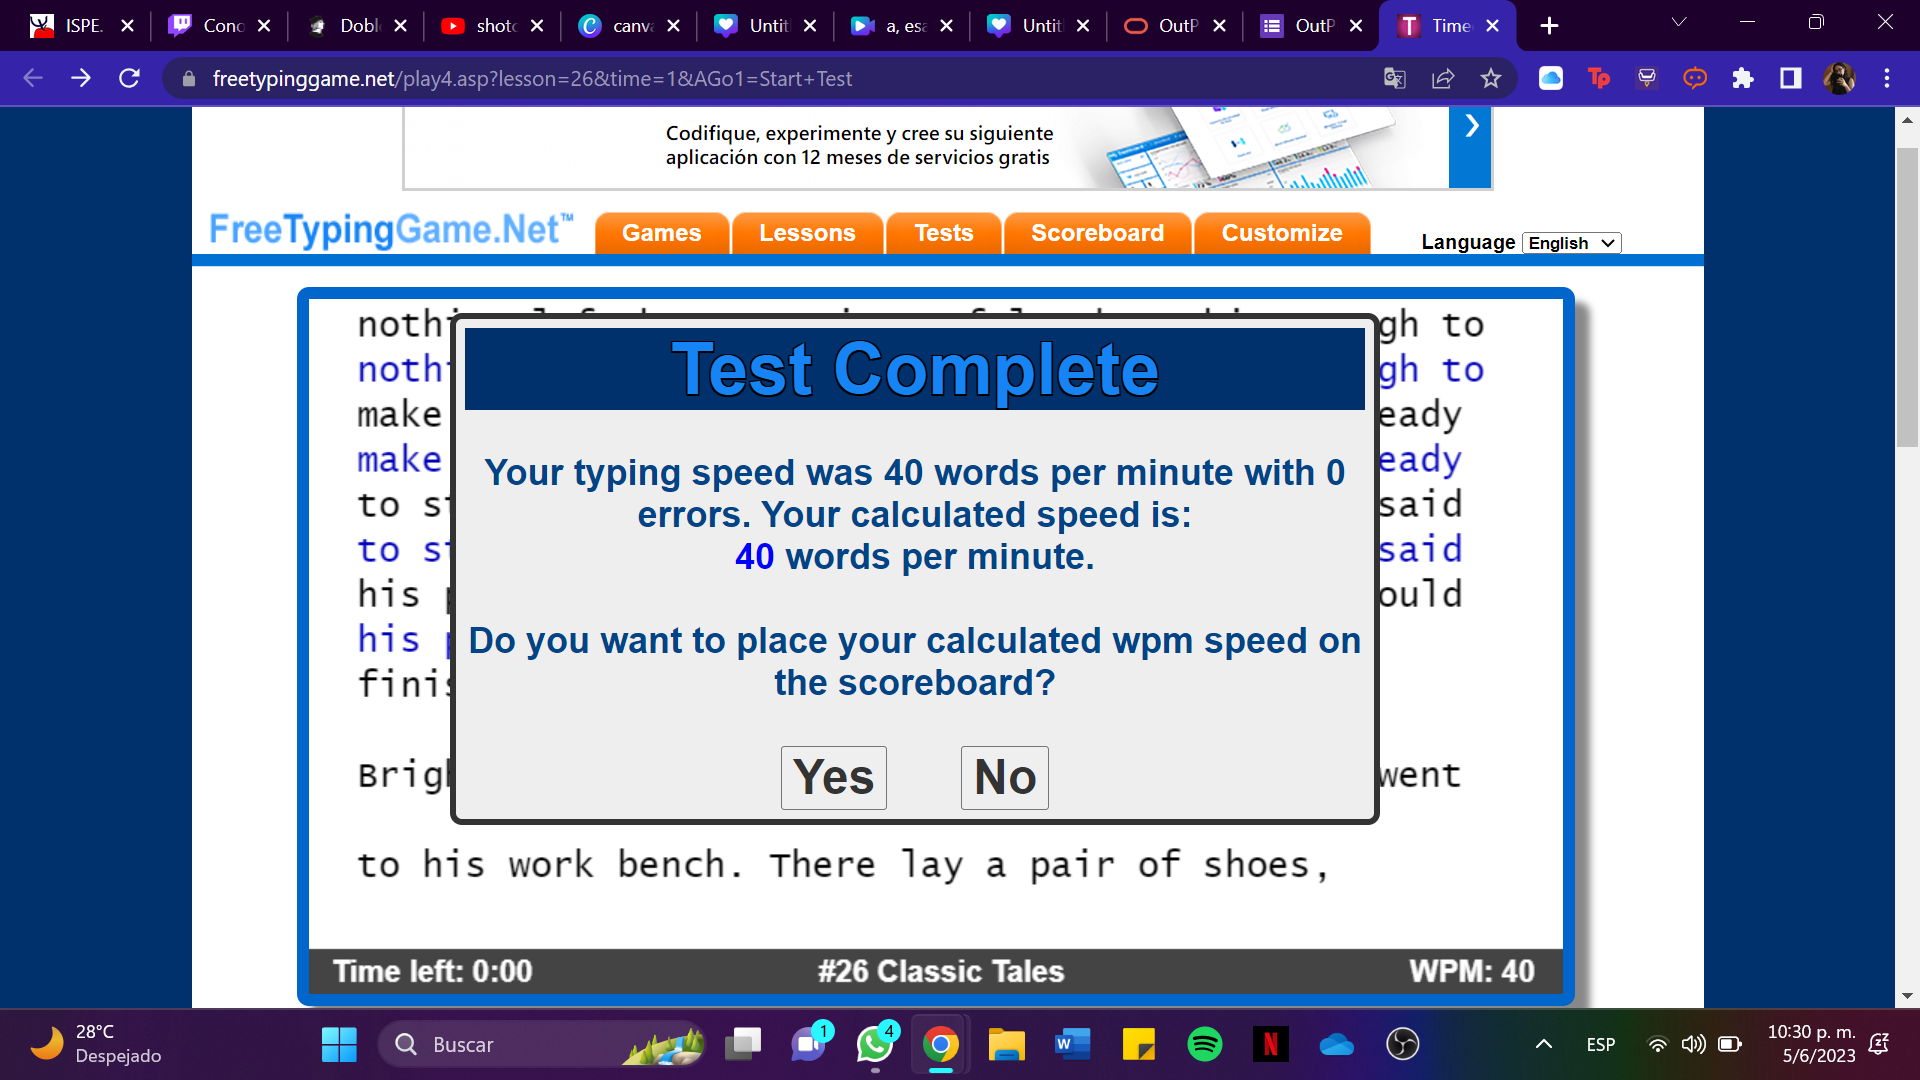Expand the Language dropdown
Screen dimensions: 1920x1080
point(1571,243)
